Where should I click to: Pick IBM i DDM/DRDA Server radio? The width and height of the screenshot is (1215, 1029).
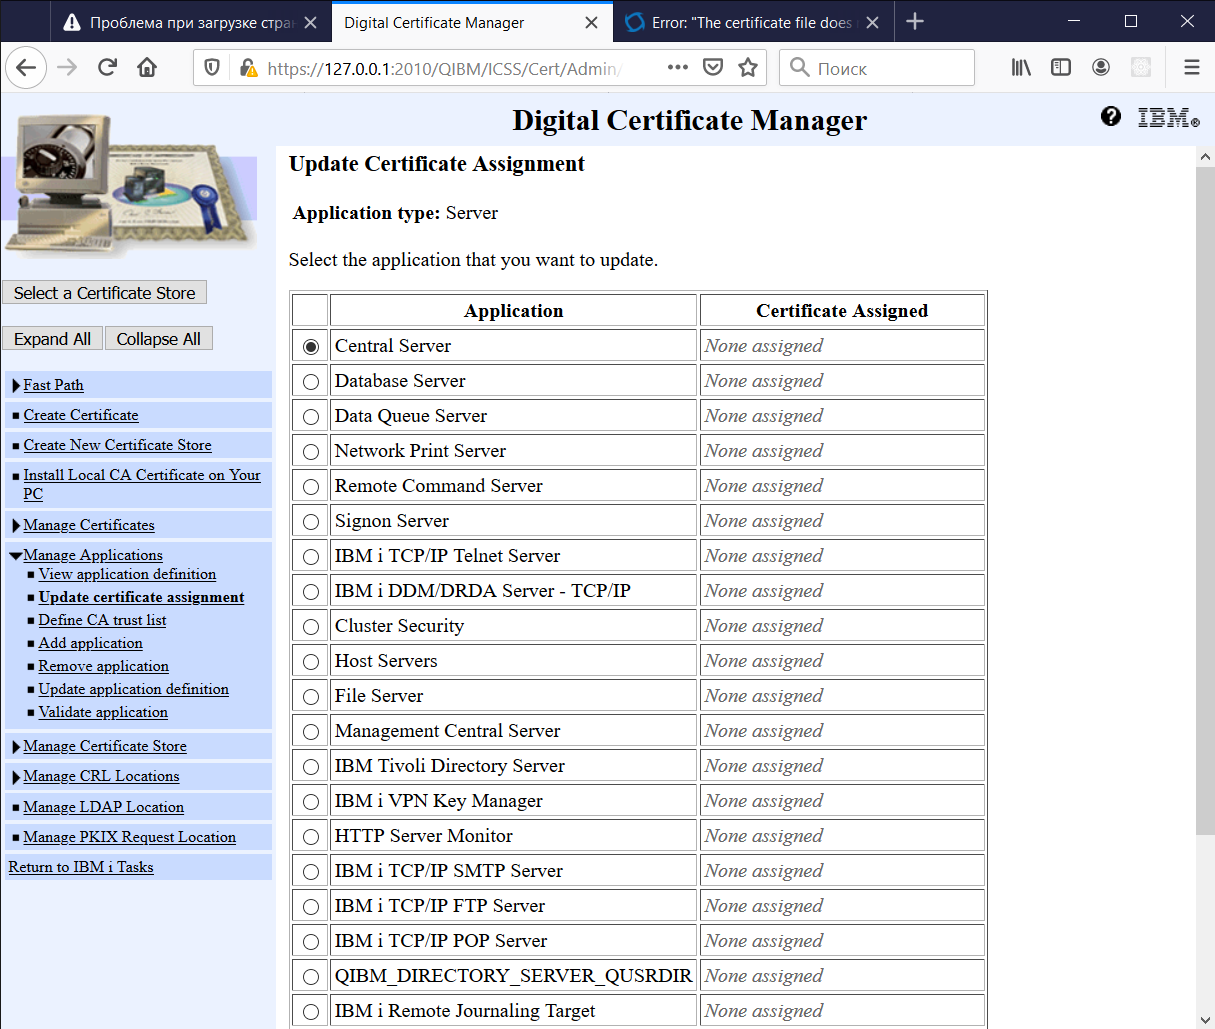(311, 591)
